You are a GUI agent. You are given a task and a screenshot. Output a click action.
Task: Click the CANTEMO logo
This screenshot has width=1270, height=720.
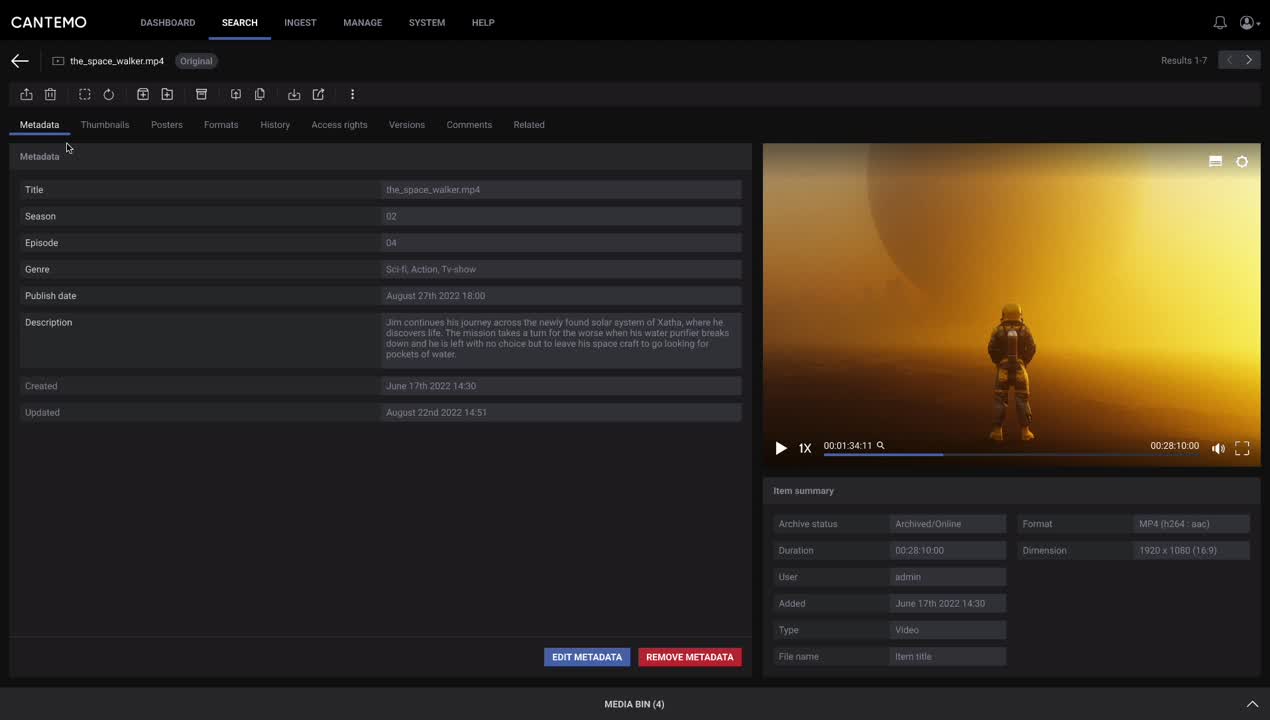point(49,22)
